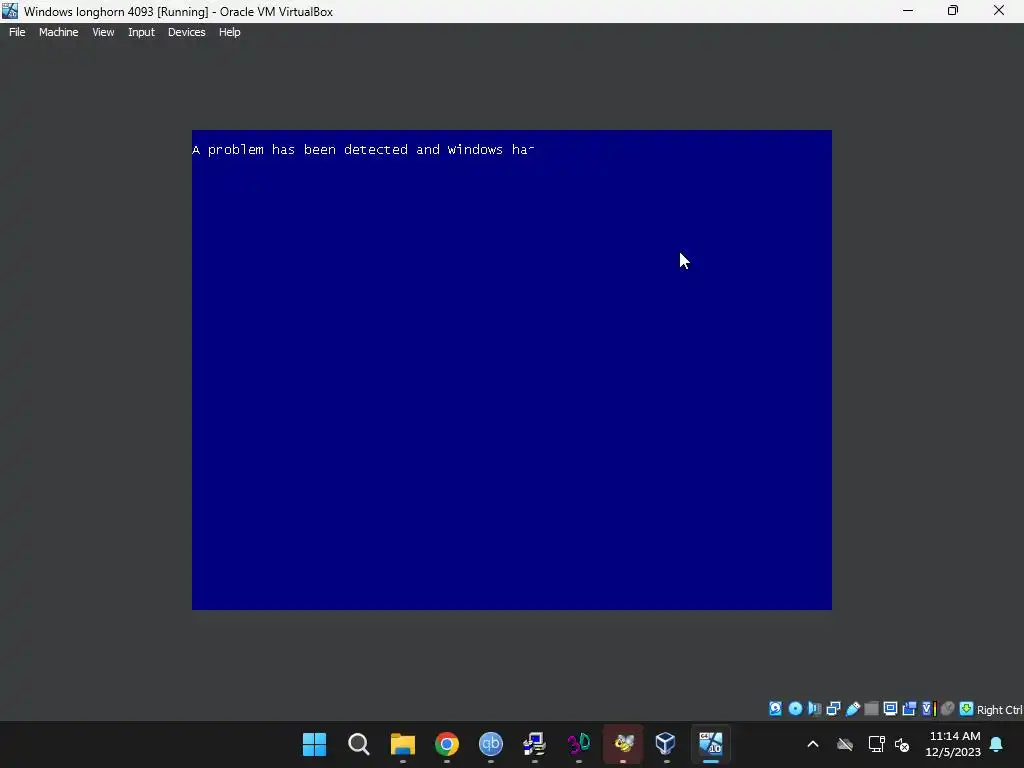Screen dimensions: 1024x768
Task: Click the CPU virtualization indicator
Action: (x=929, y=709)
